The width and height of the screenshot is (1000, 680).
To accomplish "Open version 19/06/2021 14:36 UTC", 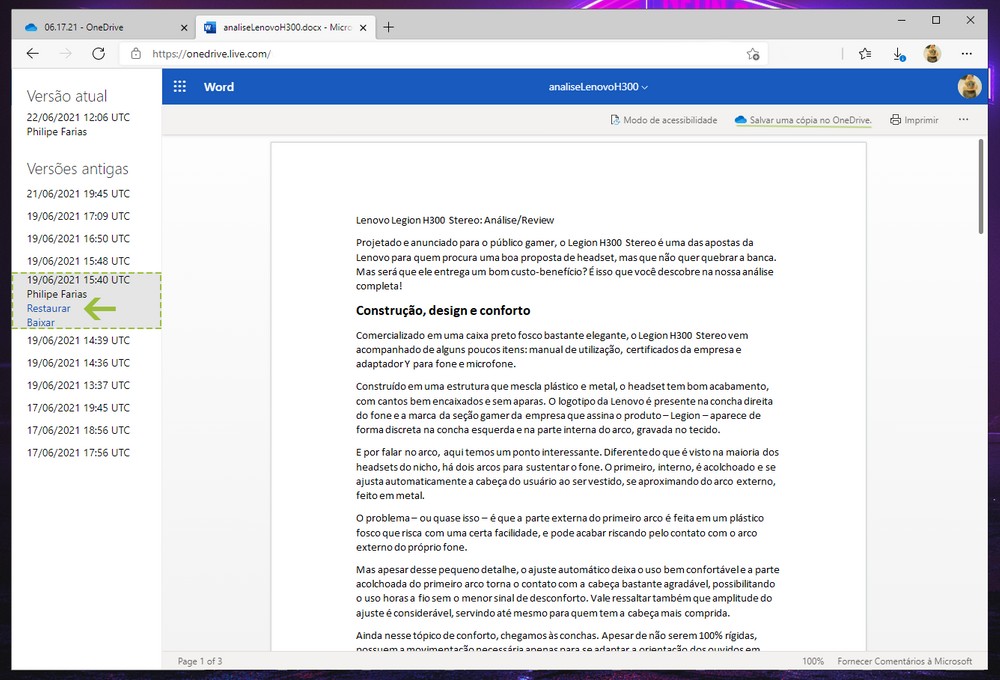I will (x=78, y=362).
